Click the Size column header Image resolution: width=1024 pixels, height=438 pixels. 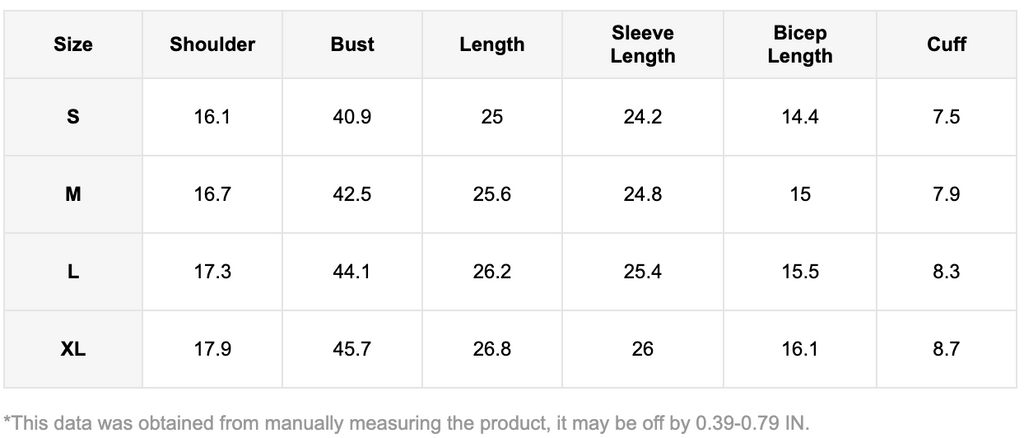click(73, 45)
